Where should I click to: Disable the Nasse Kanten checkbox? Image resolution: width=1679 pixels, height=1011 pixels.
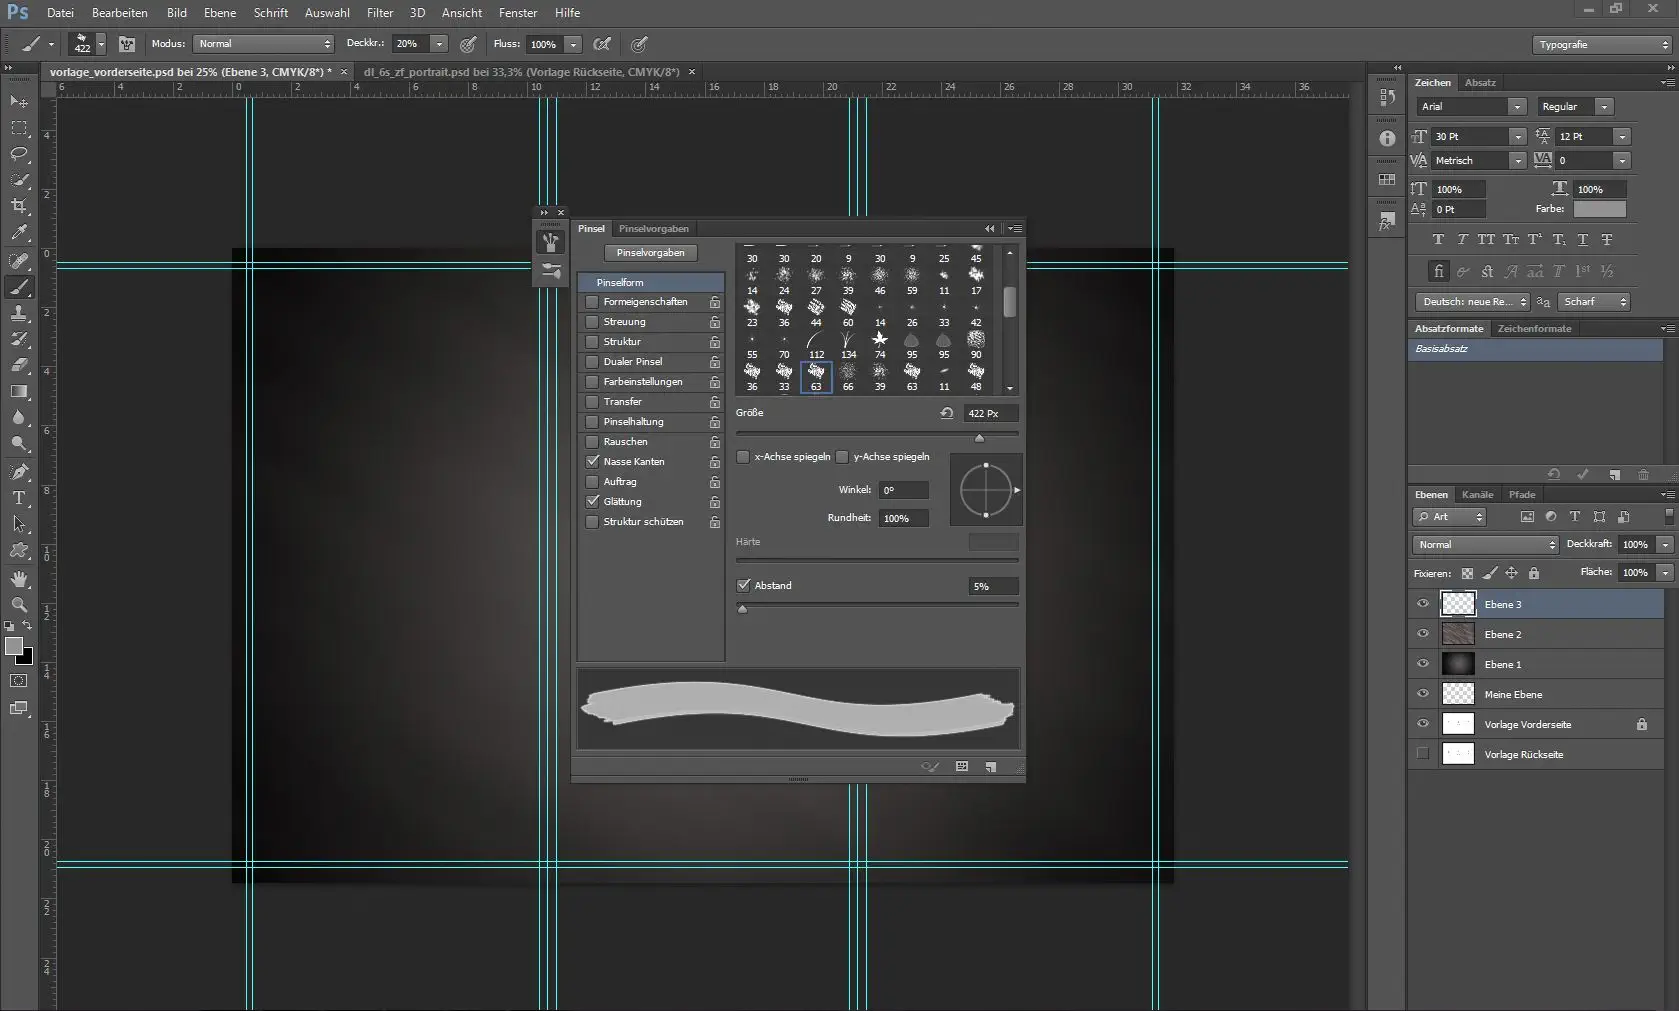pyautogui.click(x=592, y=462)
